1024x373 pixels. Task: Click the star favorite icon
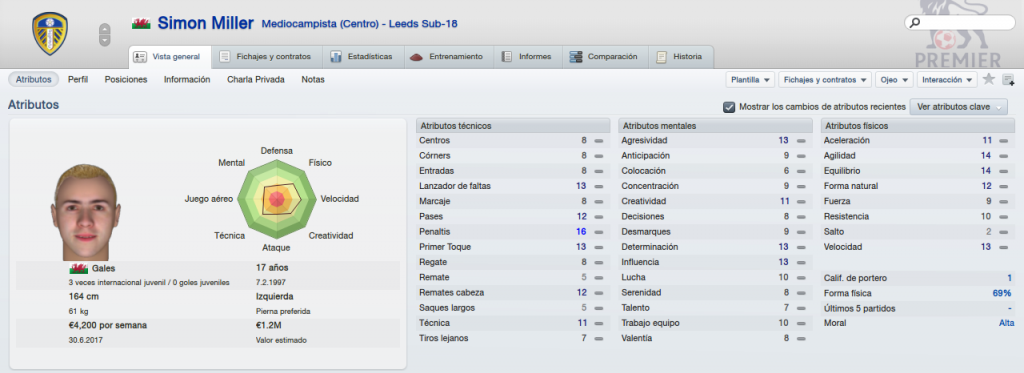pyautogui.click(x=989, y=80)
